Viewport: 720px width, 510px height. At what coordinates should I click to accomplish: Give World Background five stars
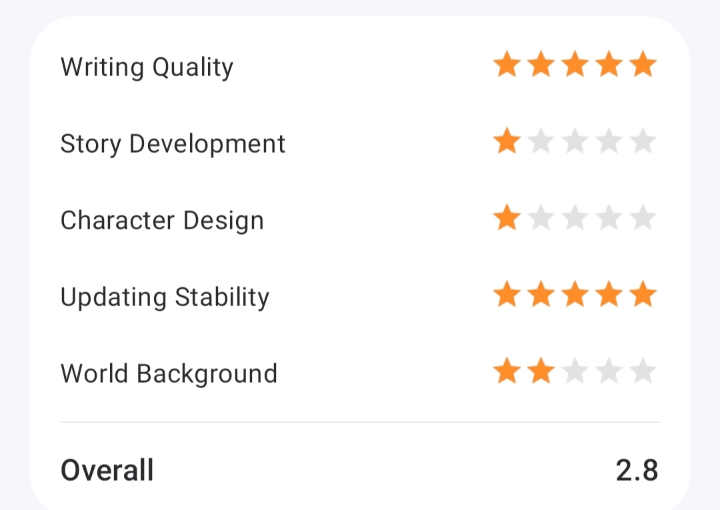pyautogui.click(x=643, y=371)
